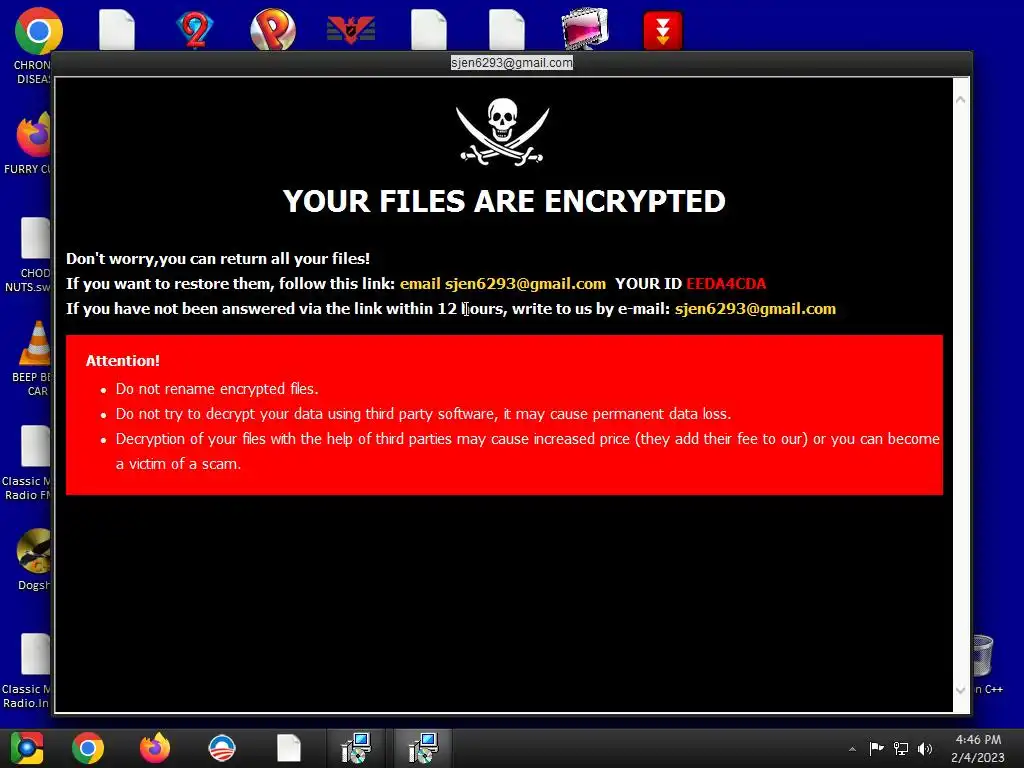This screenshot has width=1024, height=768.
Task: Click the volume speaker tray icon
Action: pyautogui.click(x=925, y=749)
